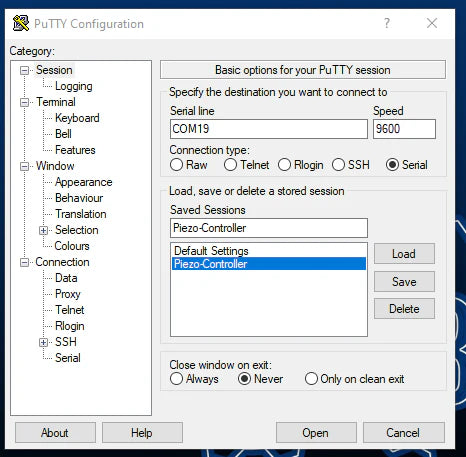Screen dimensions: 466x457
Task: Open the Colours category
Action: [x=72, y=246]
